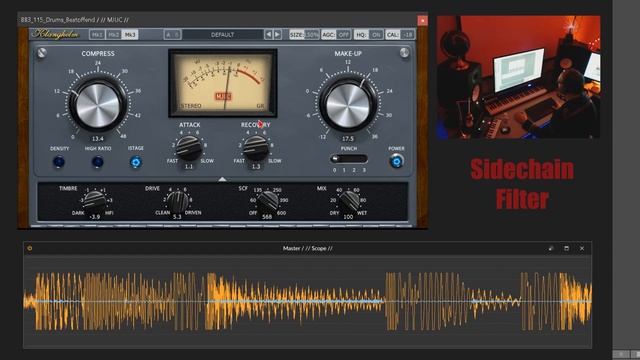Go to previous preset with left arrow
The width and height of the screenshot is (640, 360).
pos(268,35)
